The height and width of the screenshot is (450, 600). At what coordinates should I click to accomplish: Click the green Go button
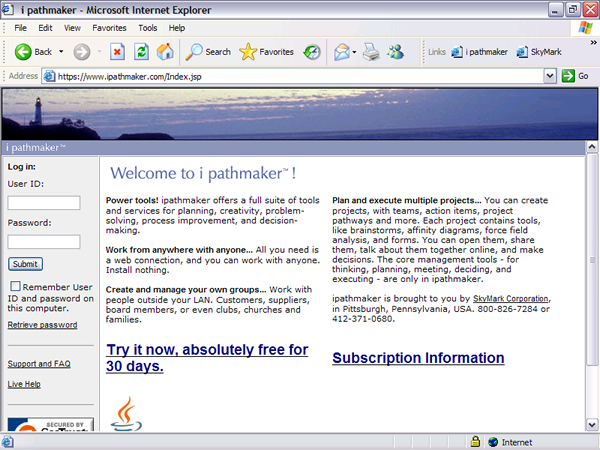[x=575, y=76]
